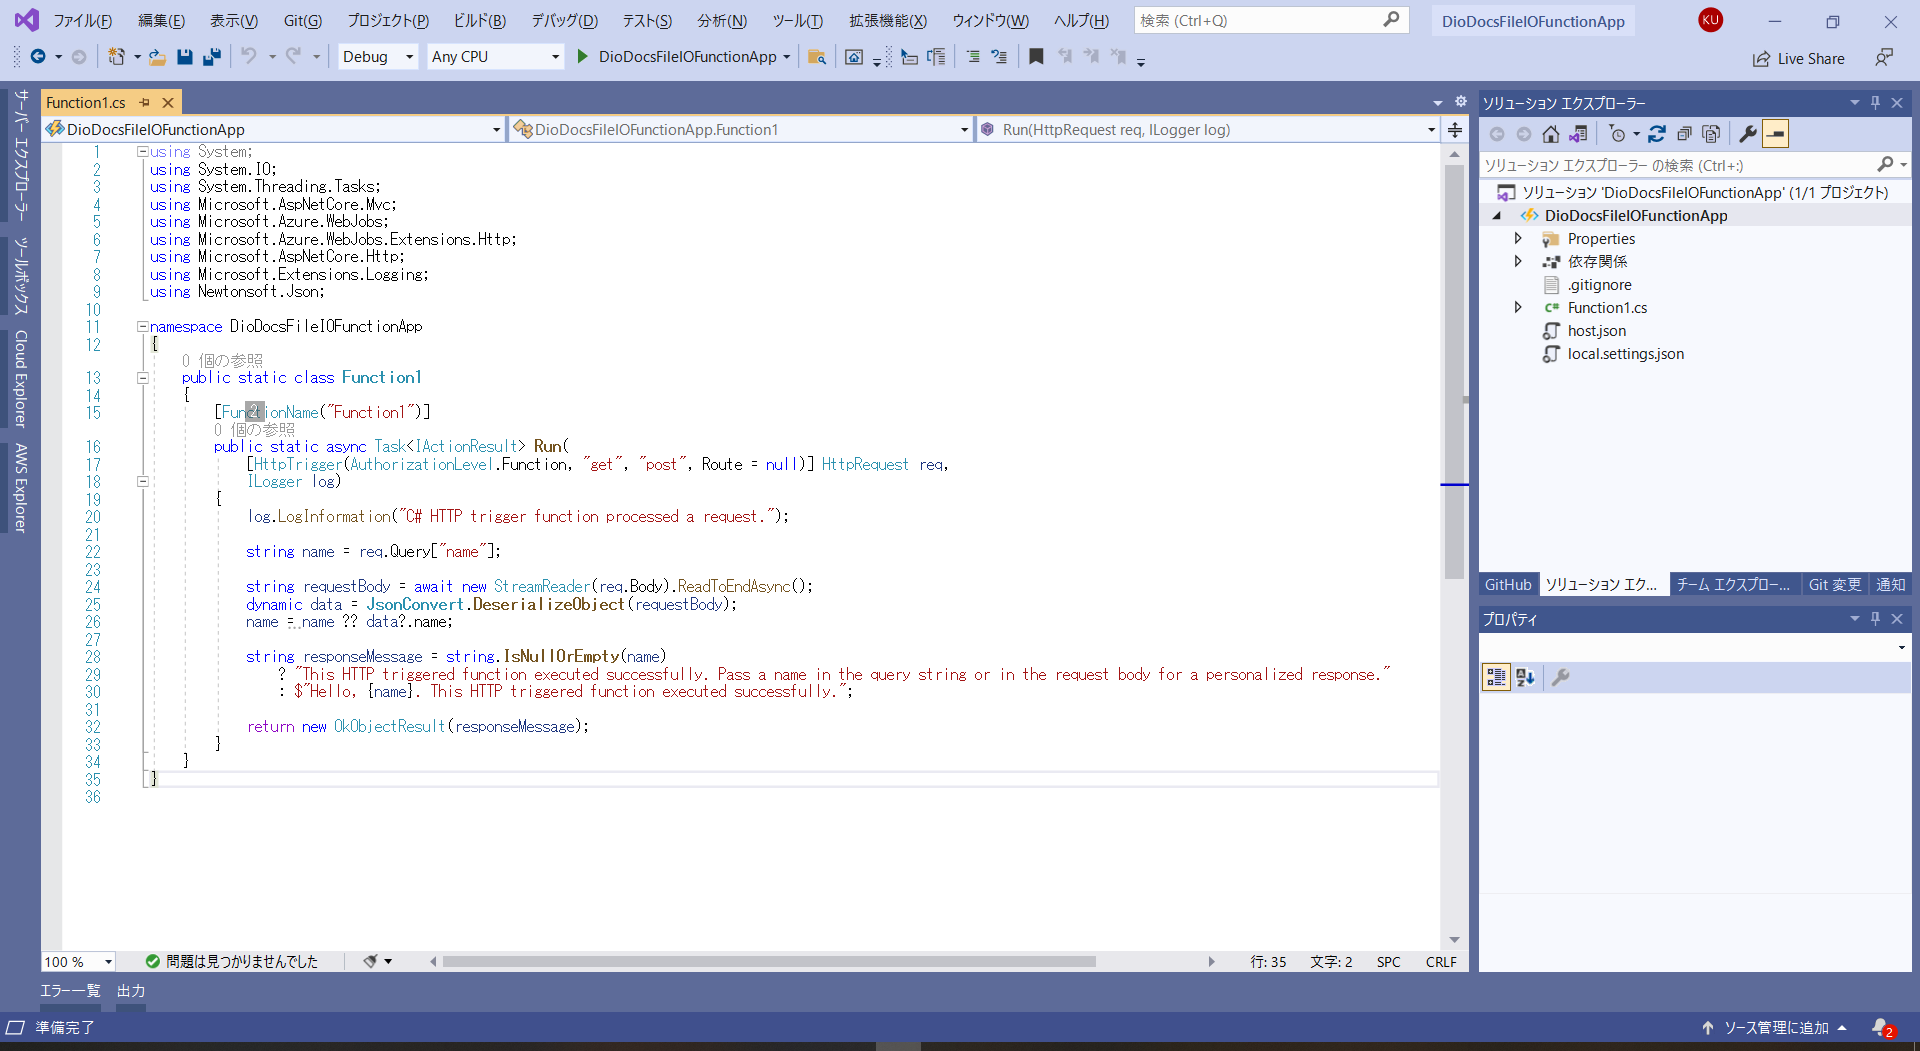This screenshot has height=1051, width=1920.
Task: Click the Open File folder icon
Action: 157,57
